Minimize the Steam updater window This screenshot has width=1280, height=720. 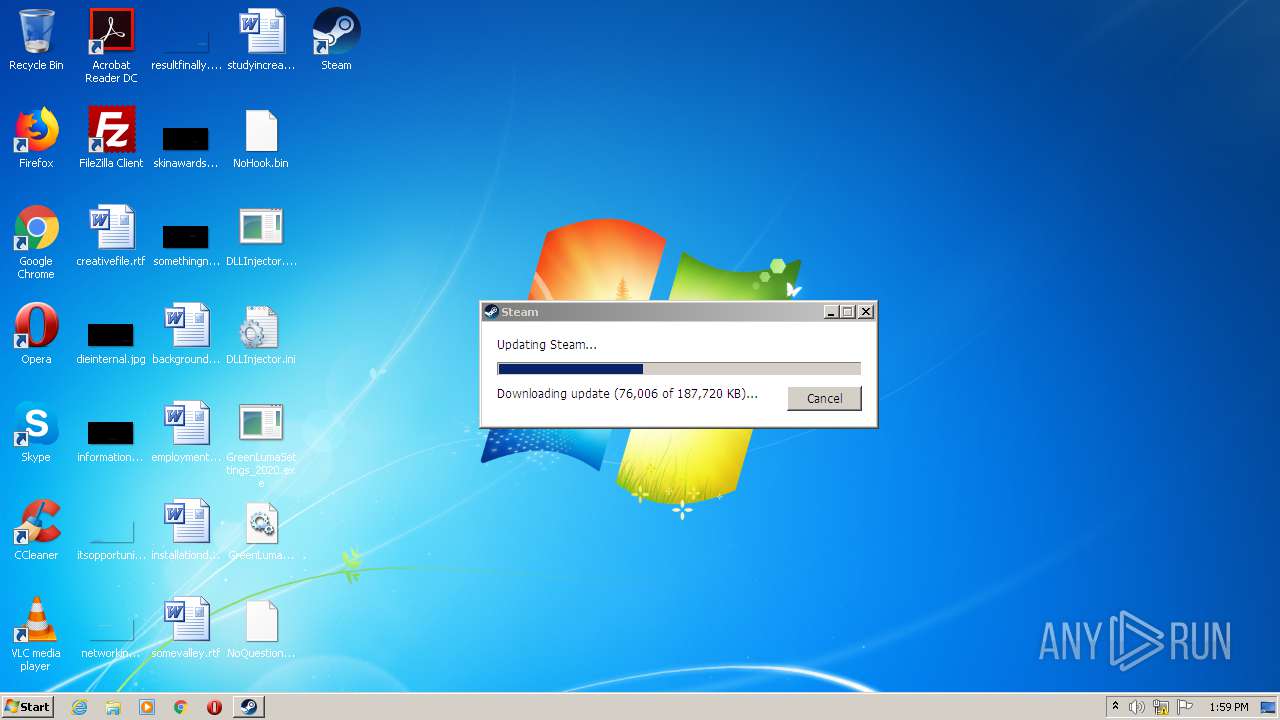click(x=830, y=312)
